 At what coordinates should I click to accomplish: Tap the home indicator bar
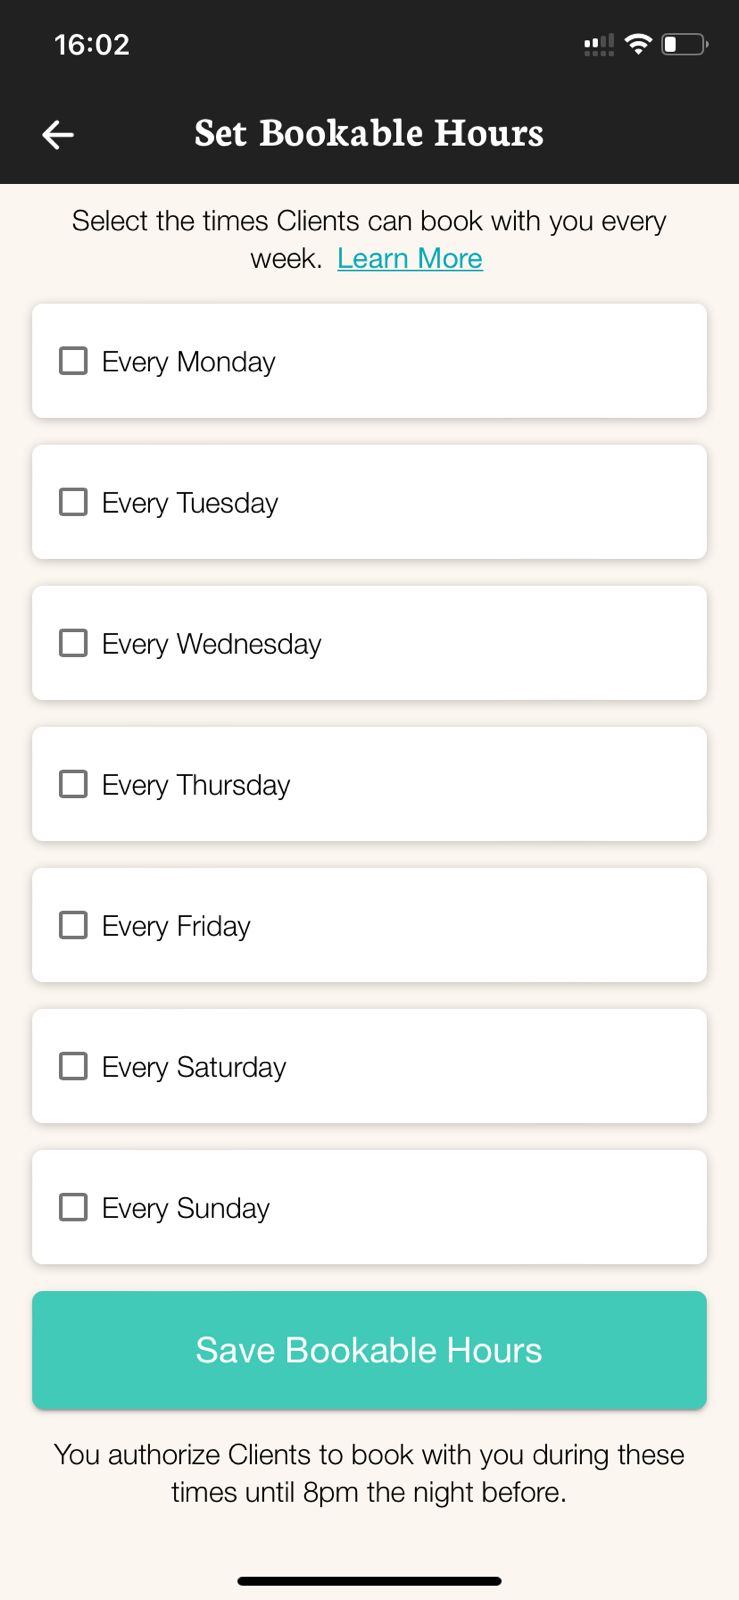[x=369, y=1581]
